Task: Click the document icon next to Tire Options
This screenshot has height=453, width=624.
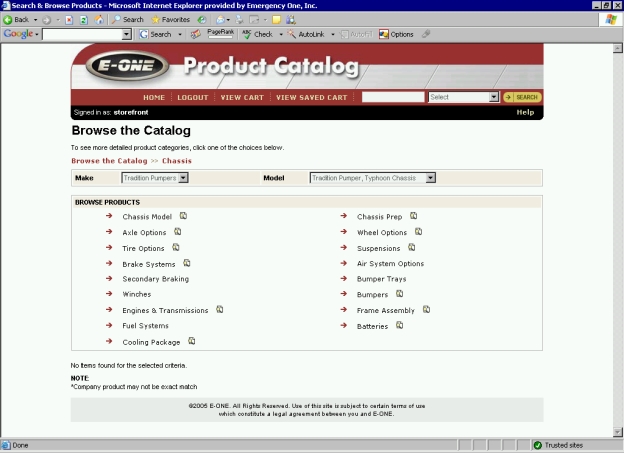Action: [176, 248]
